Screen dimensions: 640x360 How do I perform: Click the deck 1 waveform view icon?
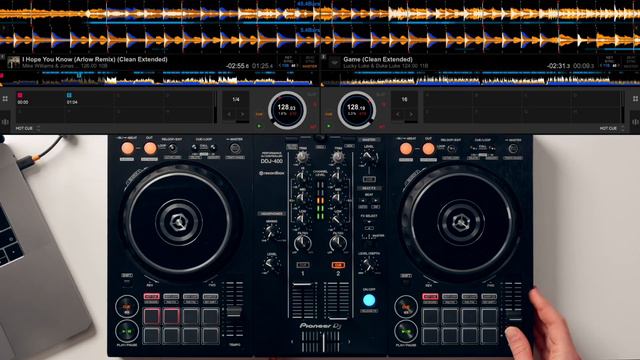click(x=5, y=122)
